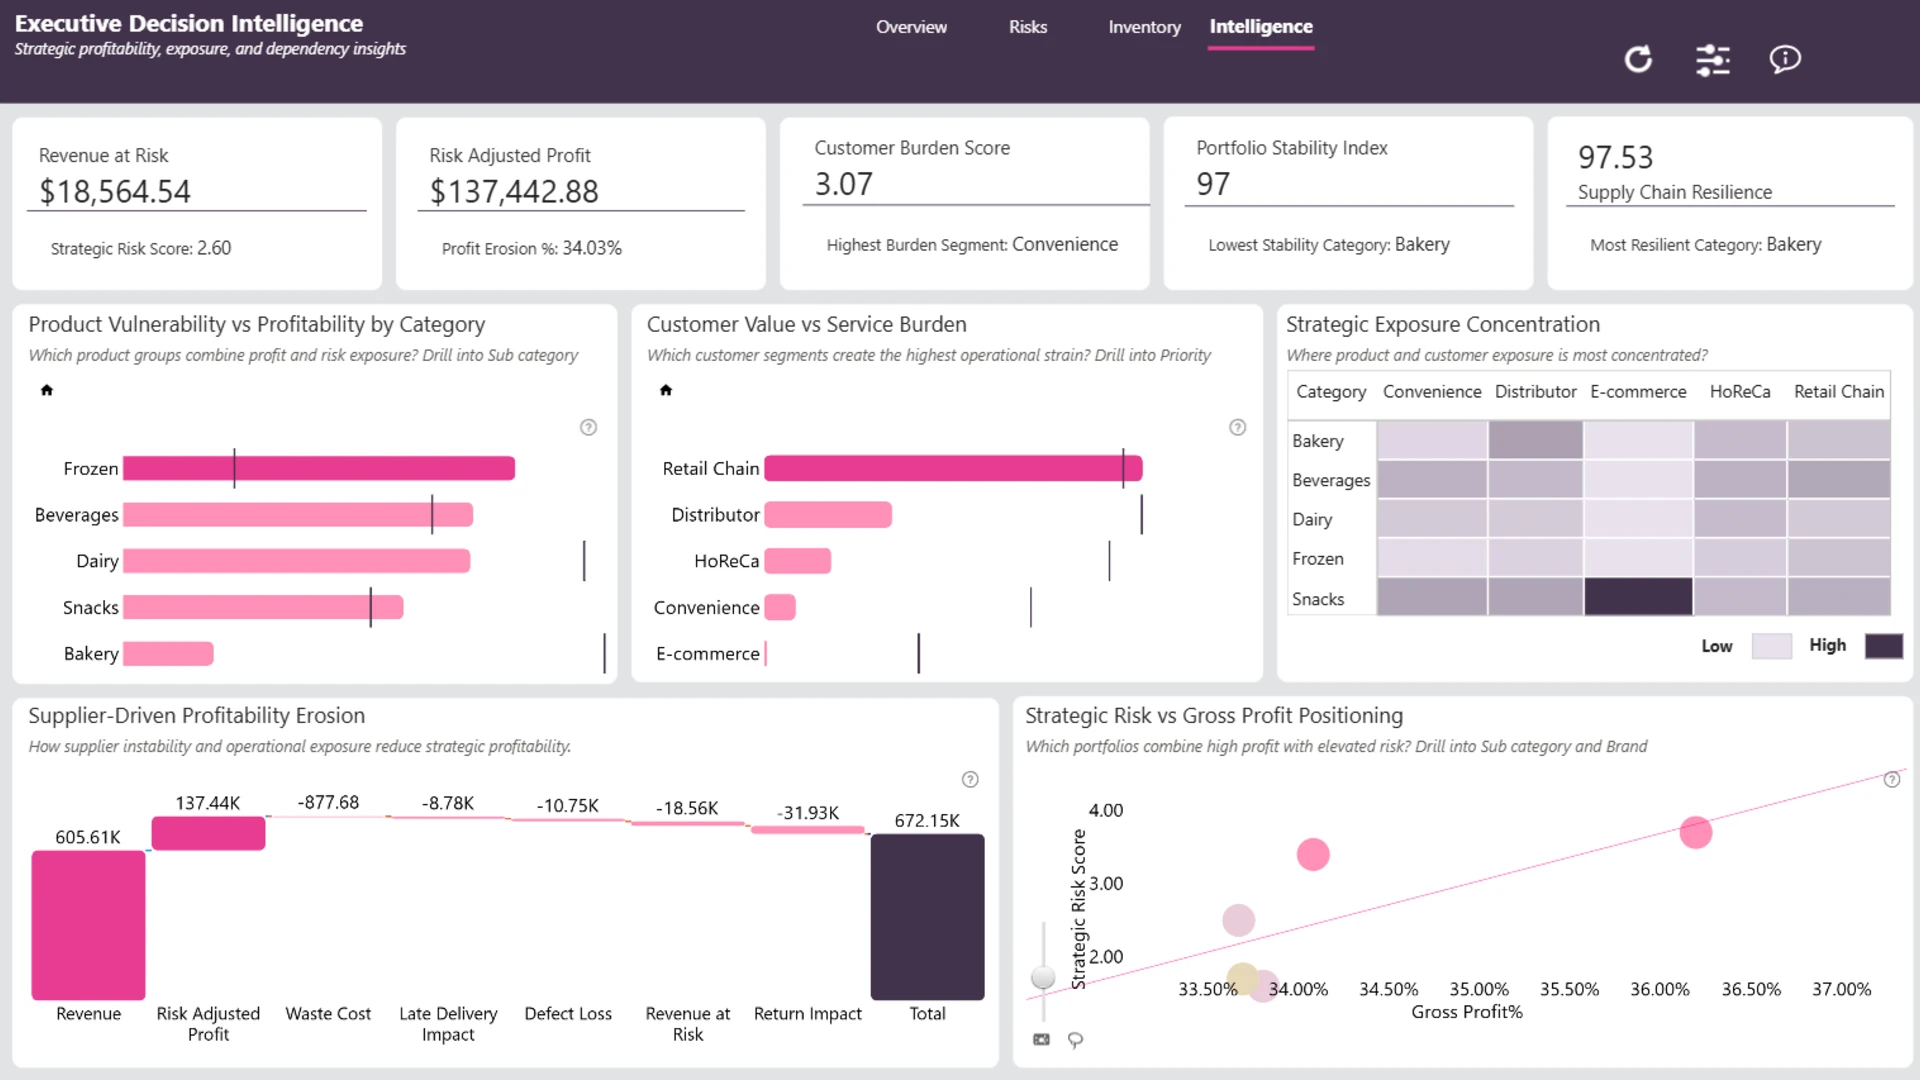Go to the Inventory tab
Image resolution: width=1920 pixels, height=1080 pixels.
coord(1144,27)
